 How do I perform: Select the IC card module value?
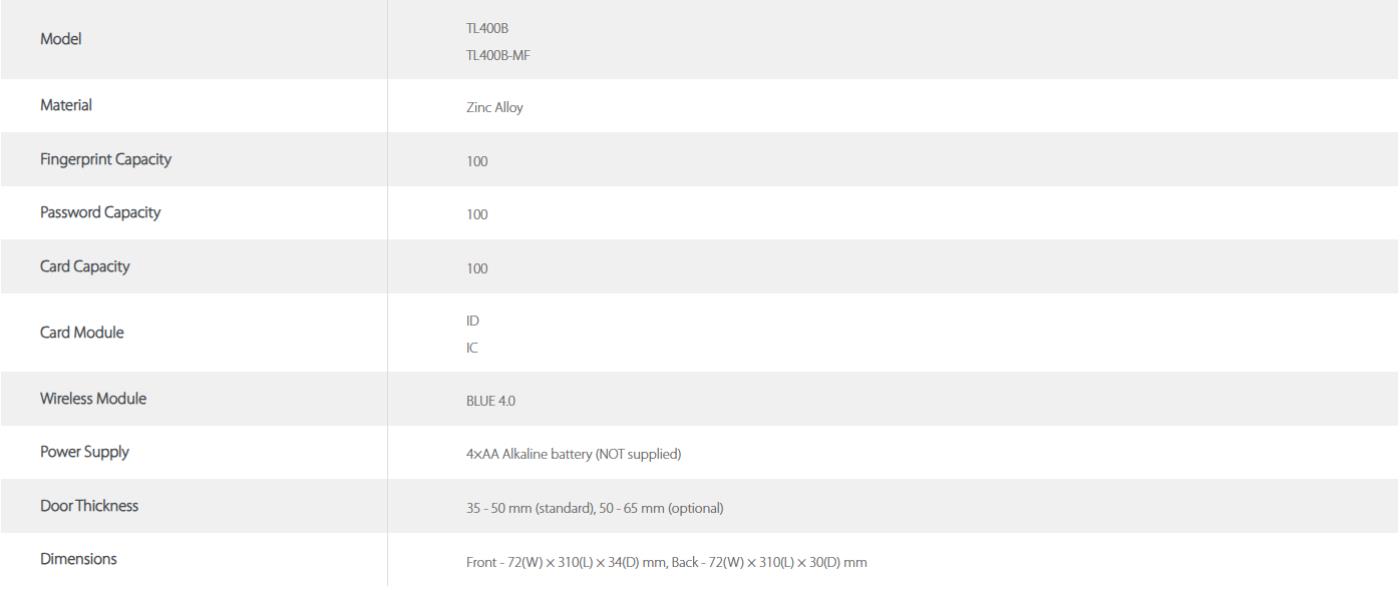pyautogui.click(x=458, y=347)
